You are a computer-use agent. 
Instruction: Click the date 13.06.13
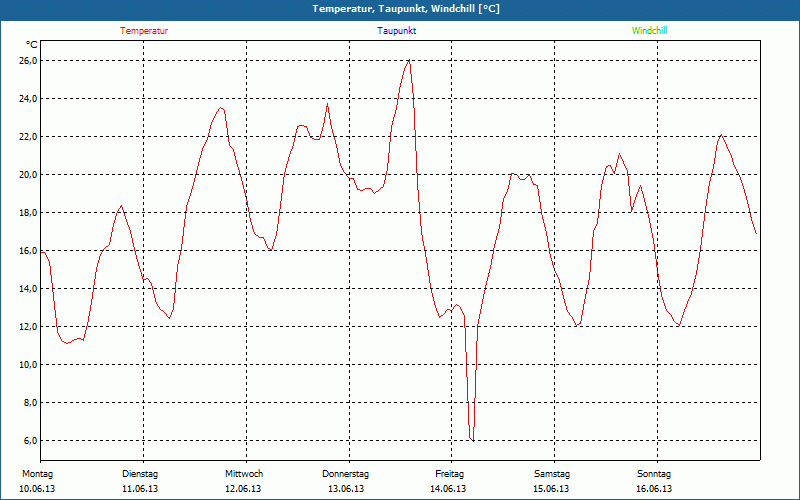coord(346,489)
